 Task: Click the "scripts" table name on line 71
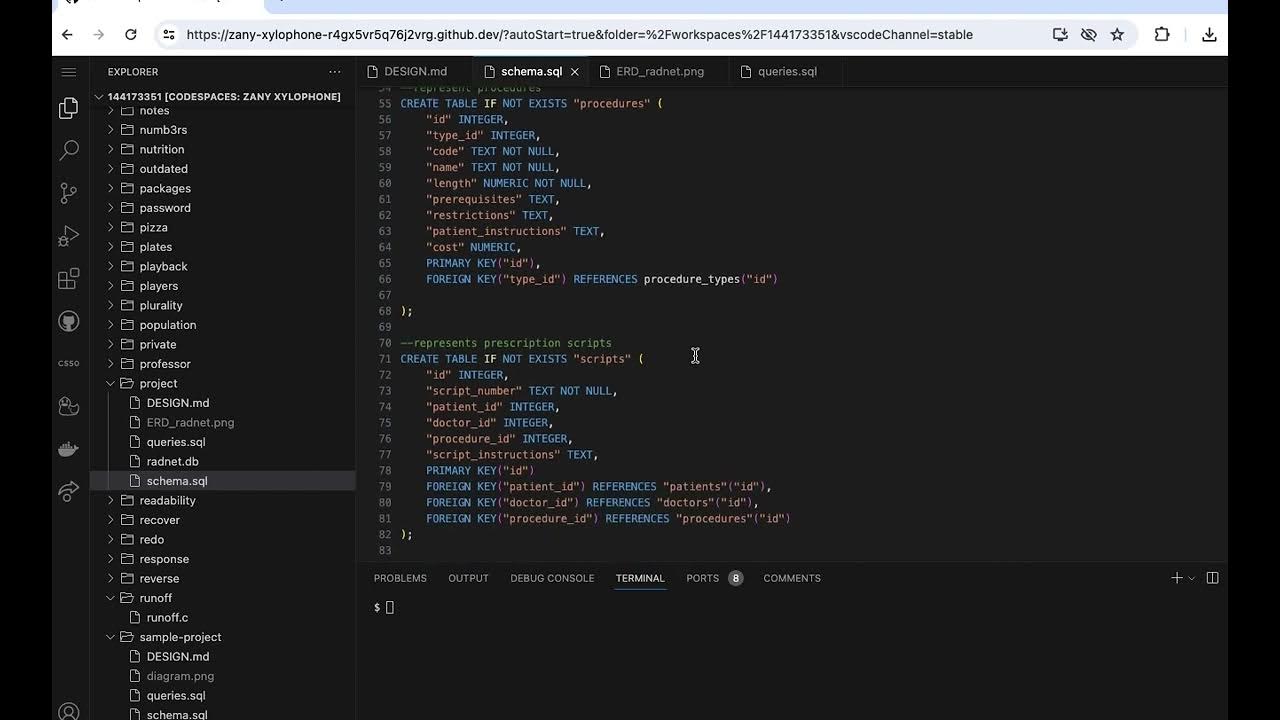pyautogui.click(x=602, y=359)
